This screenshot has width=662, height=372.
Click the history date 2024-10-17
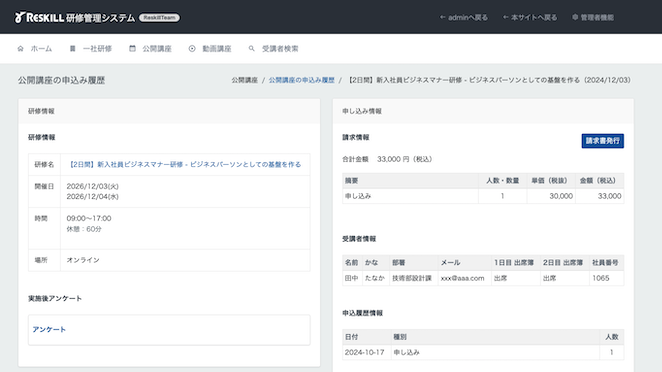tap(364, 352)
